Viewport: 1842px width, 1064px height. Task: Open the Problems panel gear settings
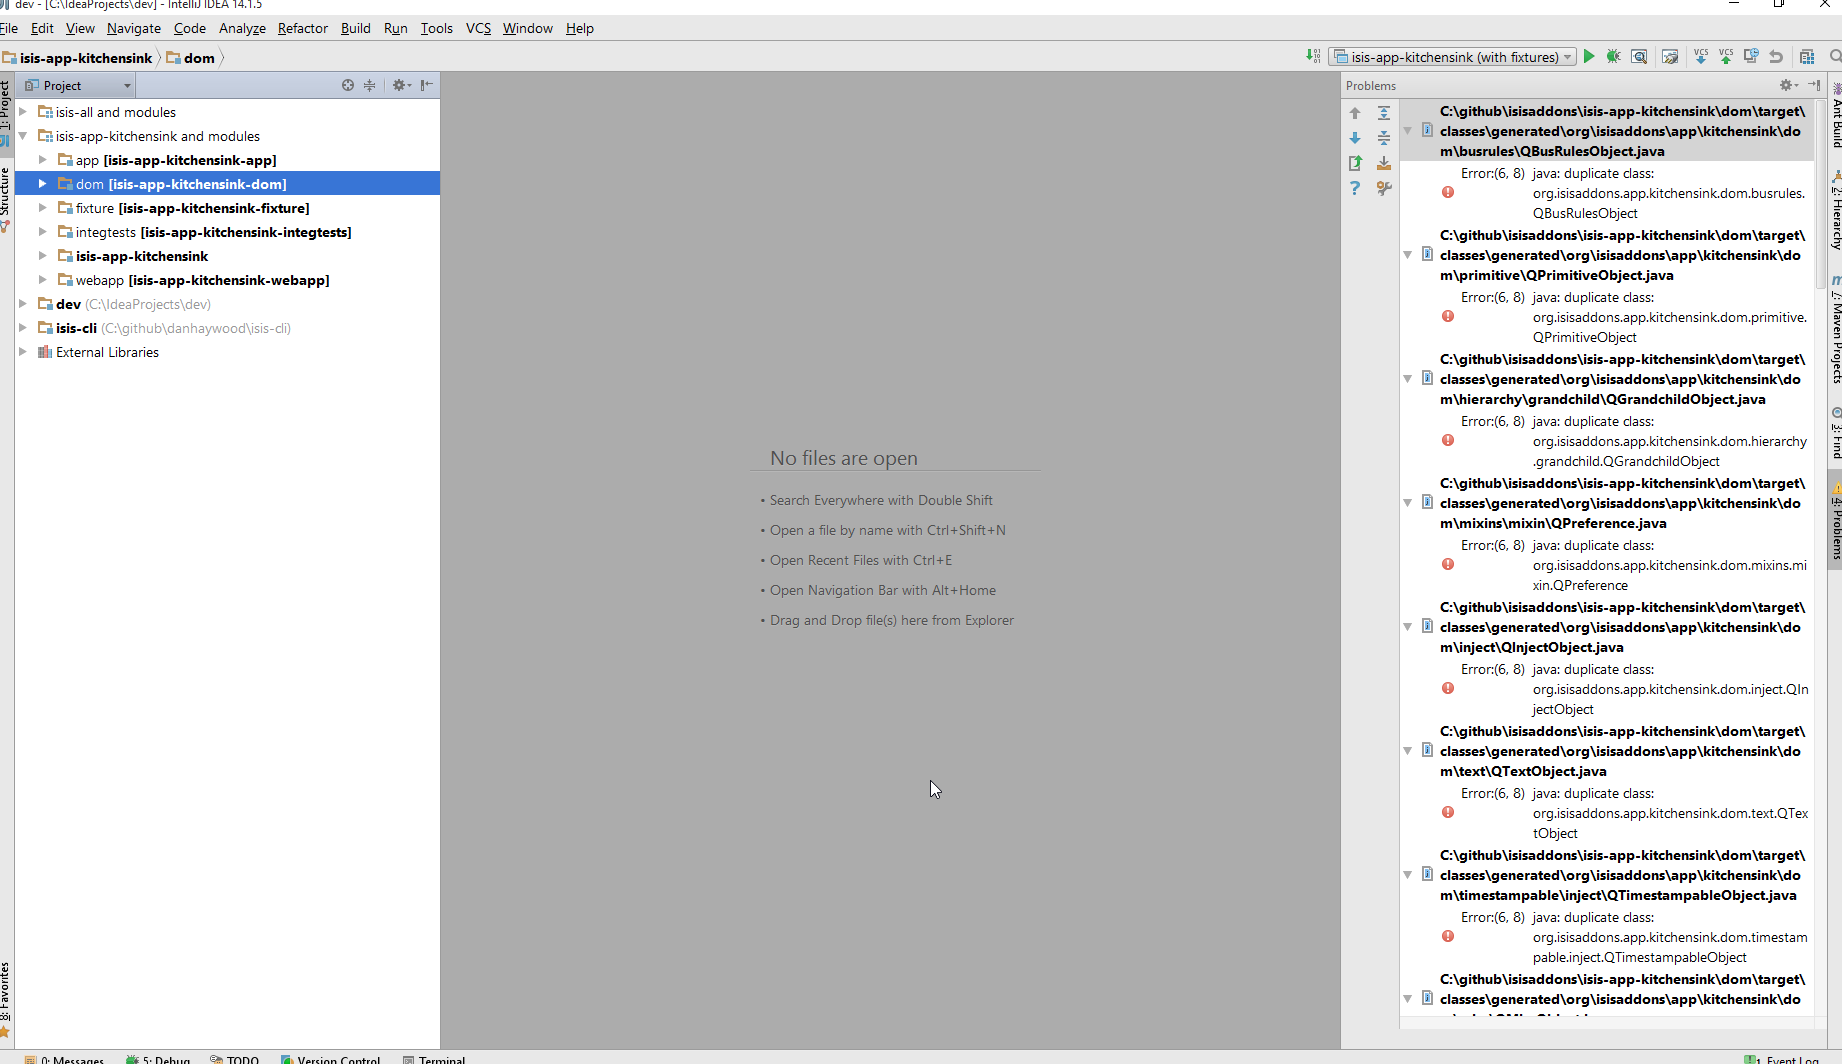[1787, 85]
